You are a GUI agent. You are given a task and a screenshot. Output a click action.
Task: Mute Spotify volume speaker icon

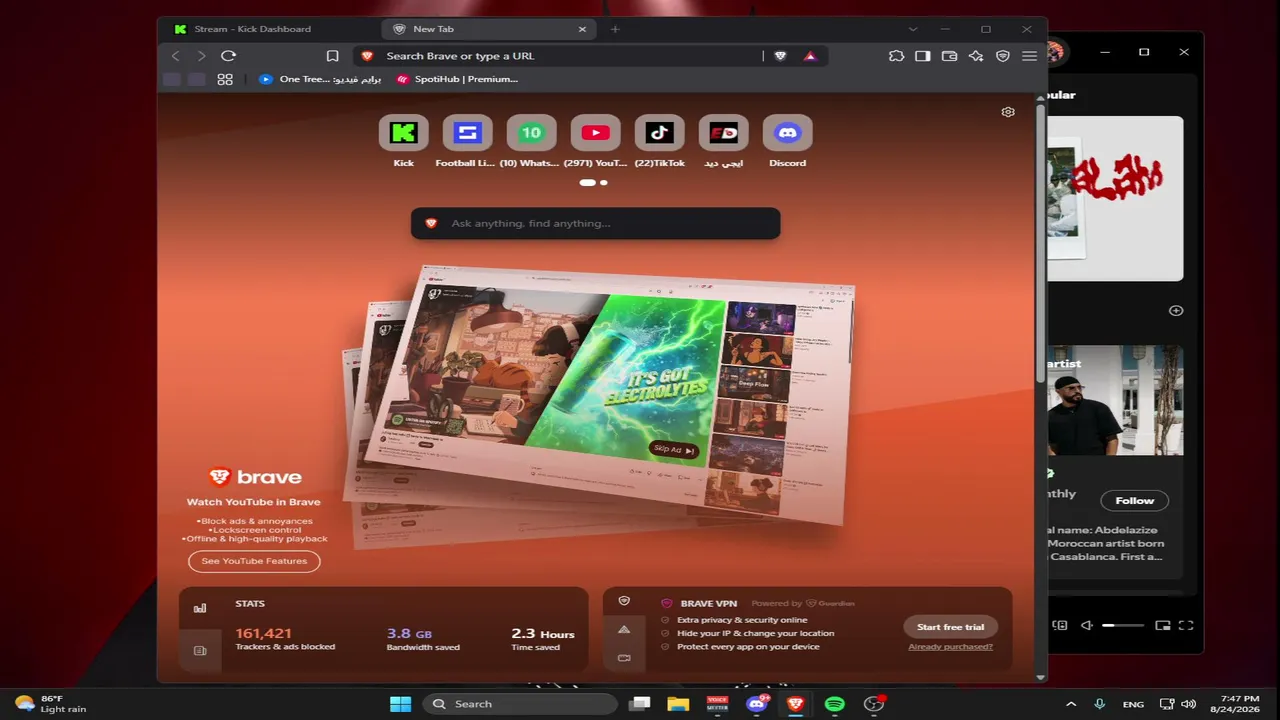[1087, 625]
